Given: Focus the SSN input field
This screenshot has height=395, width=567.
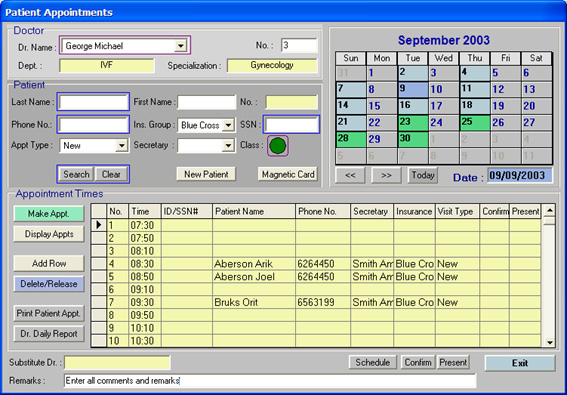Looking at the screenshot, I should (291, 125).
